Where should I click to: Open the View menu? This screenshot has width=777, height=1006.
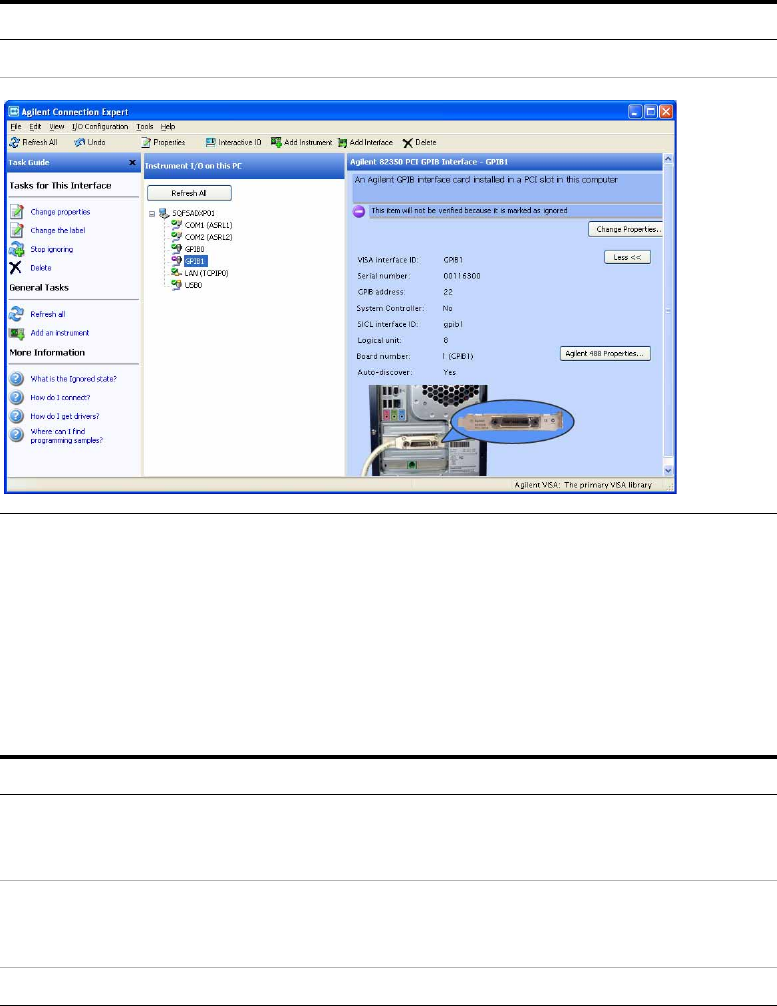click(57, 127)
